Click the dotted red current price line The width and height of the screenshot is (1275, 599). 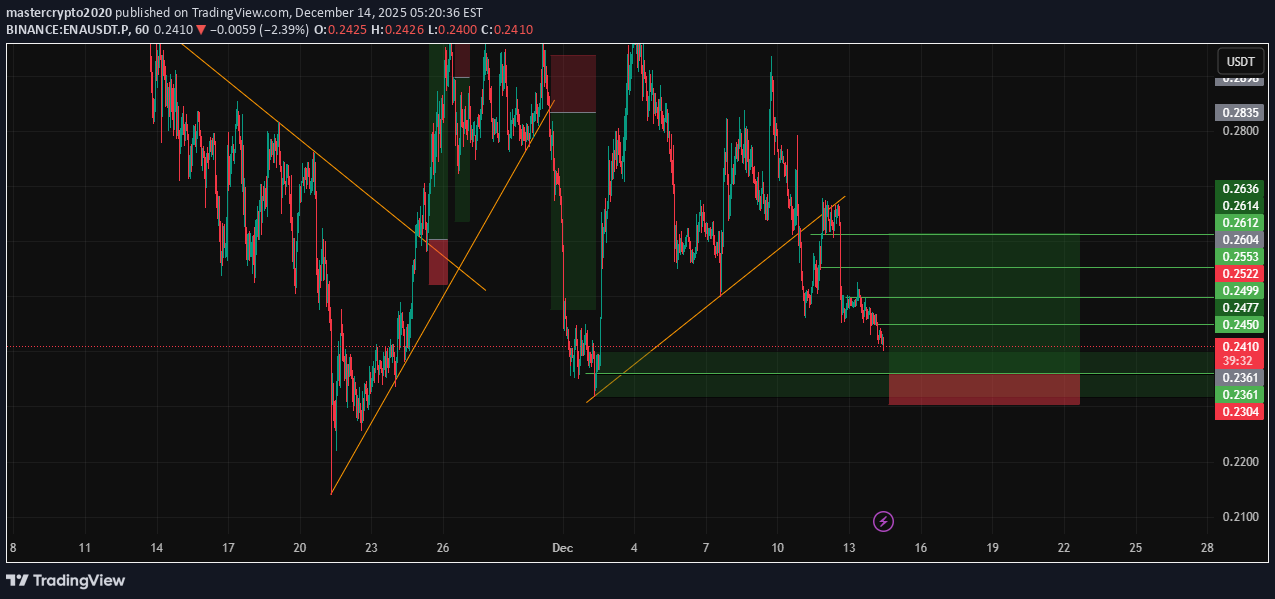(200, 345)
